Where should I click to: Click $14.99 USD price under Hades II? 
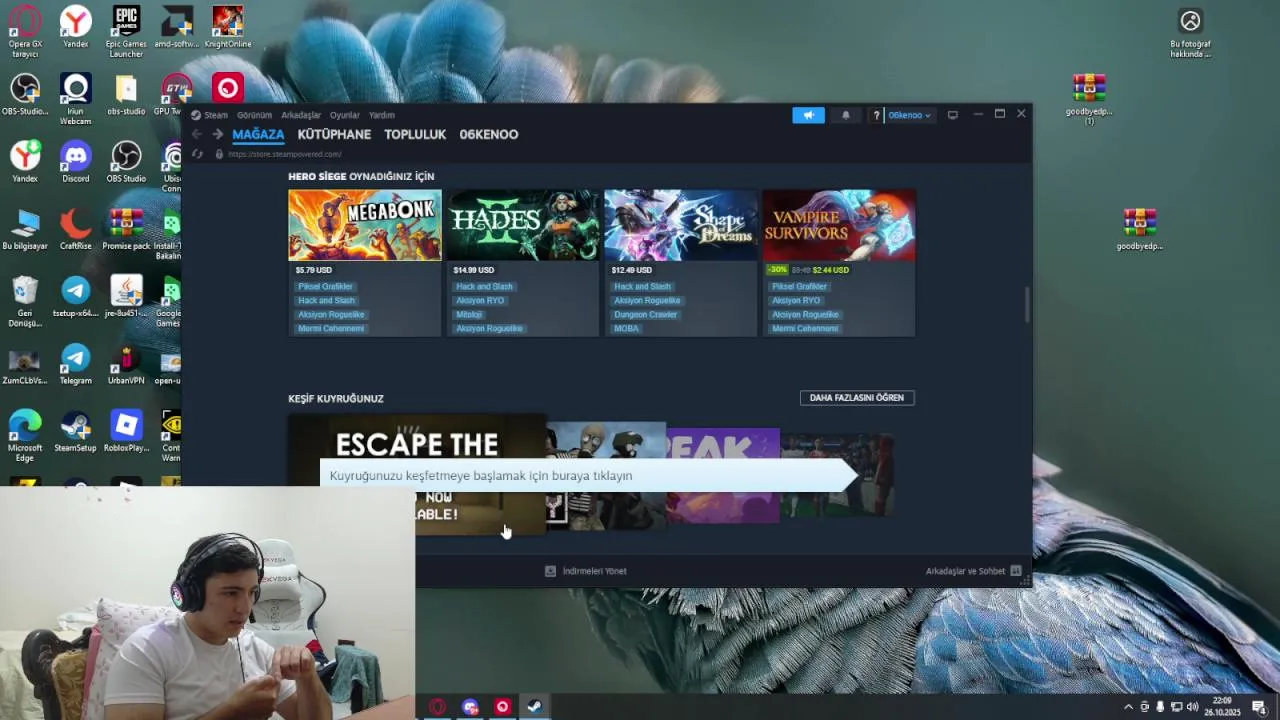tap(474, 270)
